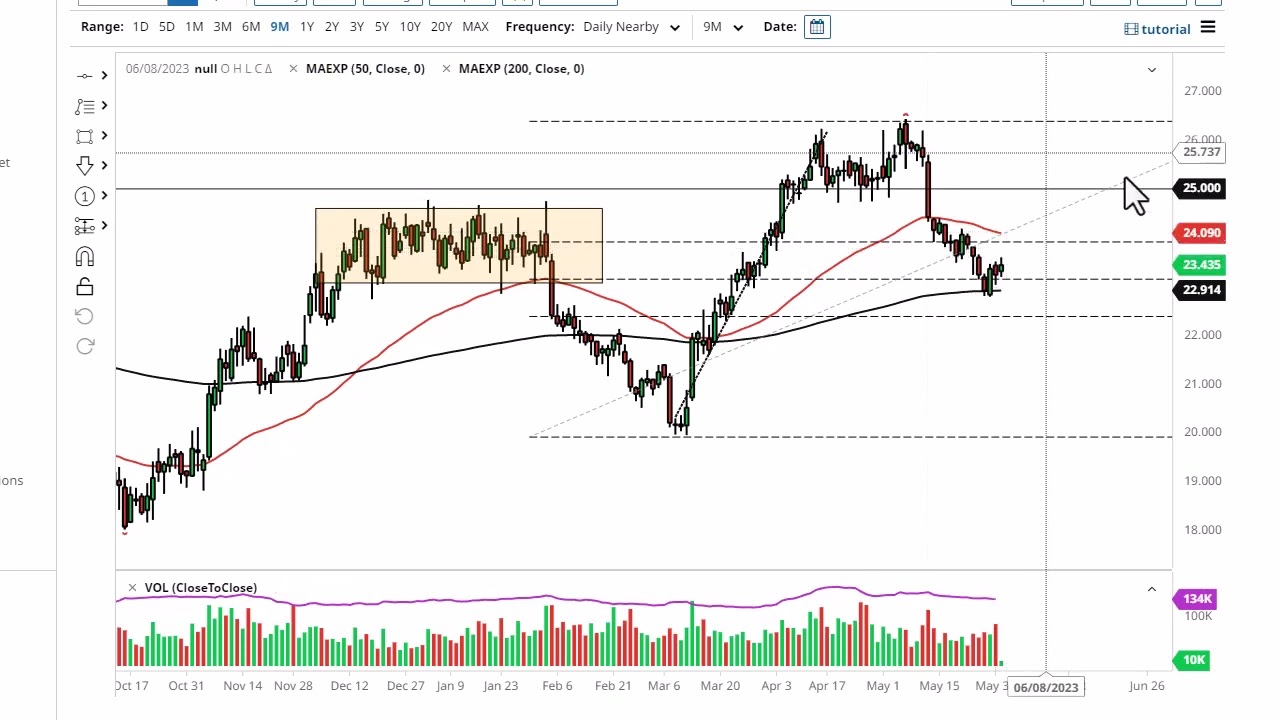
Task: Expand arrow marker tool options
Action: coord(103,166)
